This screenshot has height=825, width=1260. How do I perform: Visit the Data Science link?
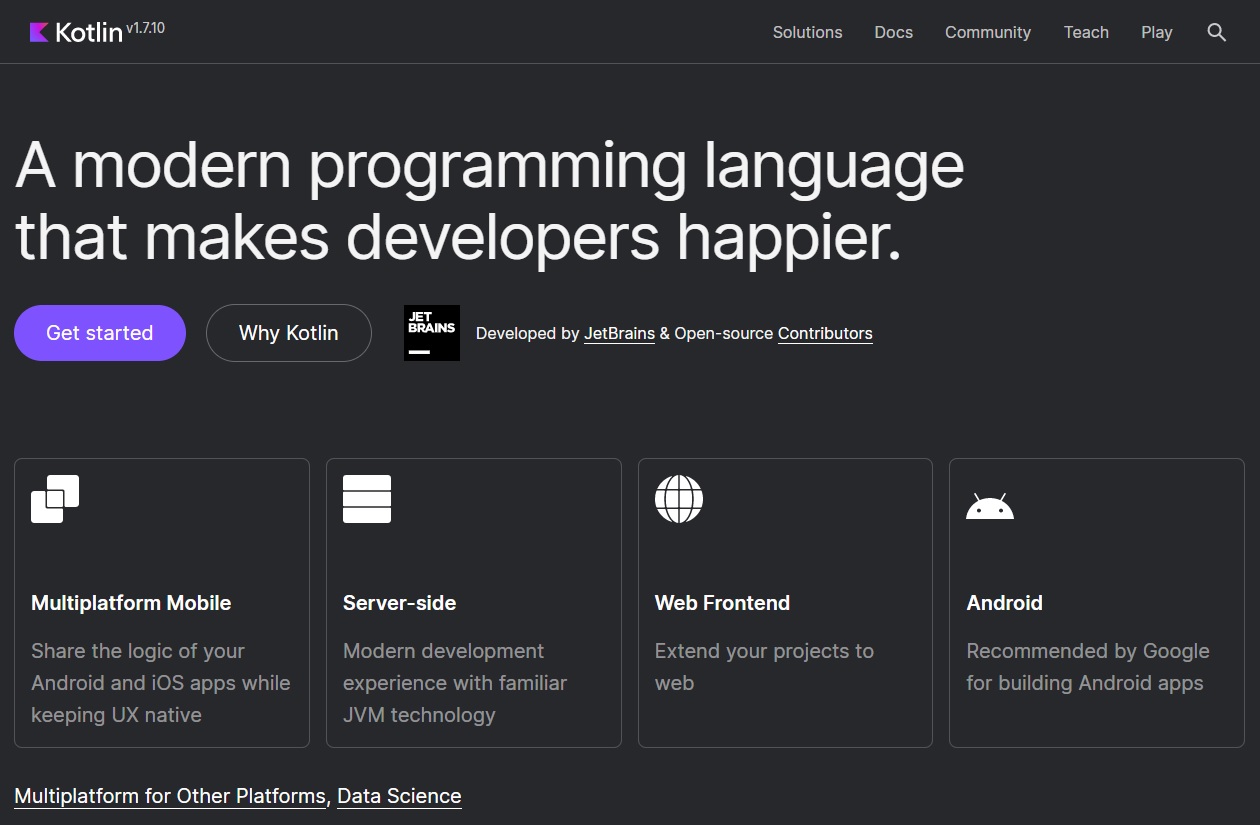399,796
